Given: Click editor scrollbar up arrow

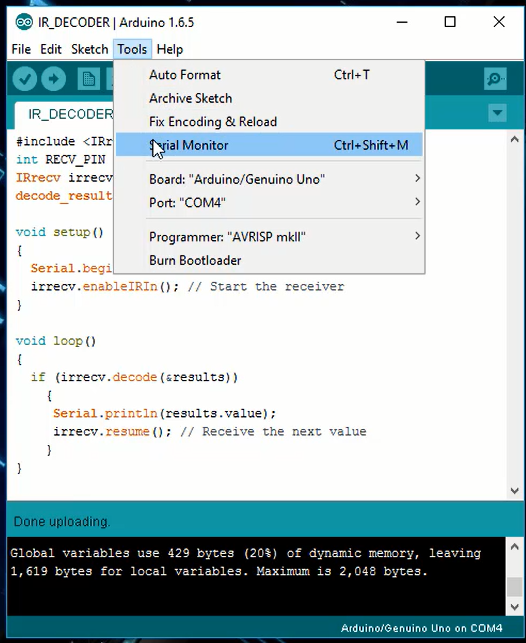Looking at the screenshot, I should click(515, 140).
